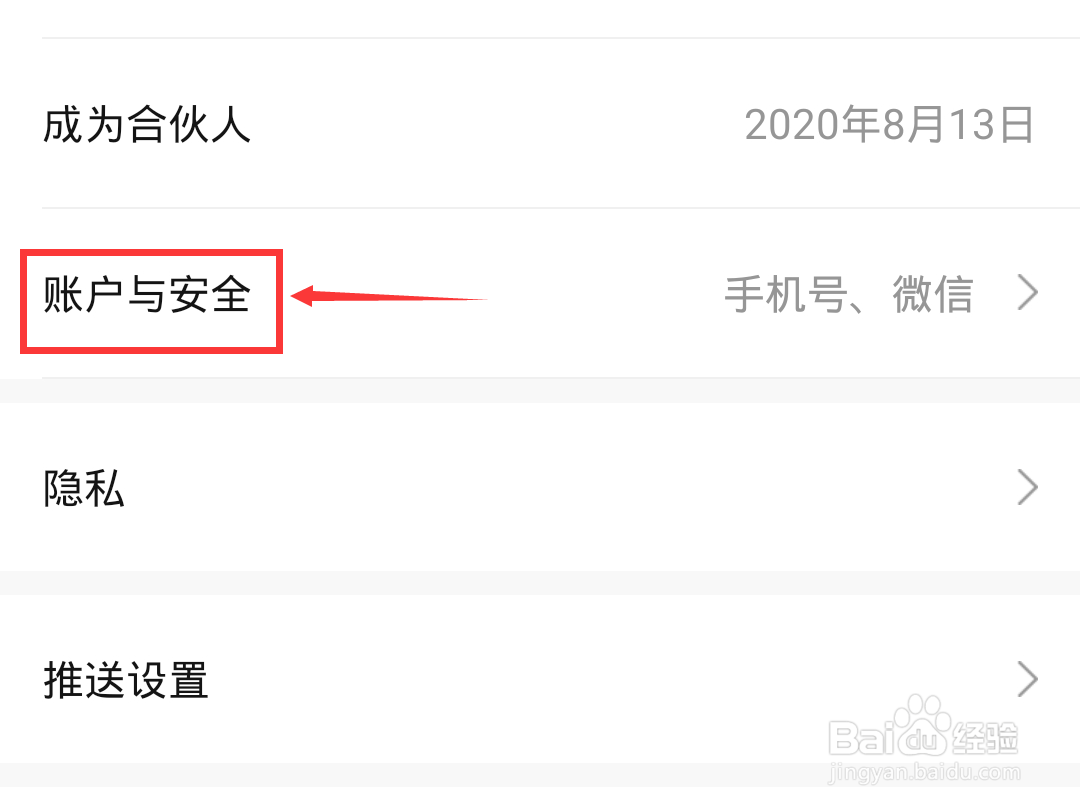Tap the blank row above 成为合伙人
The width and height of the screenshot is (1080, 809).
(540, 19)
